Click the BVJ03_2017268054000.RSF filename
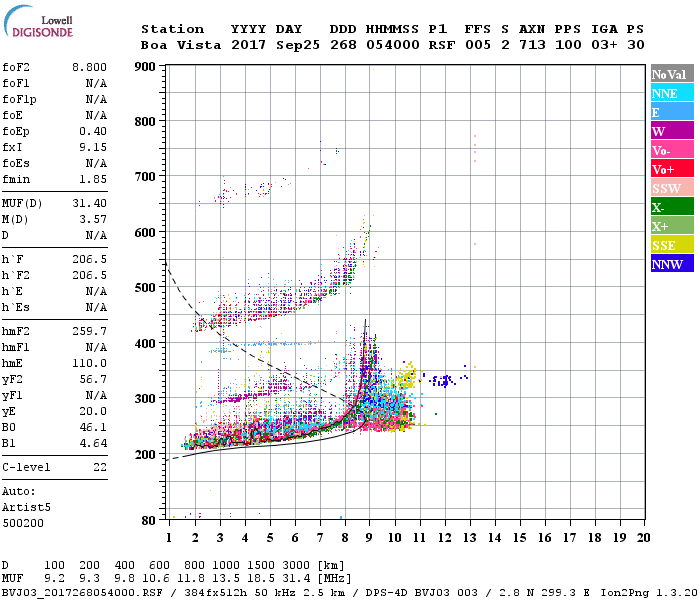Image resolution: width=700 pixels, height=600 pixels. click(x=82, y=592)
